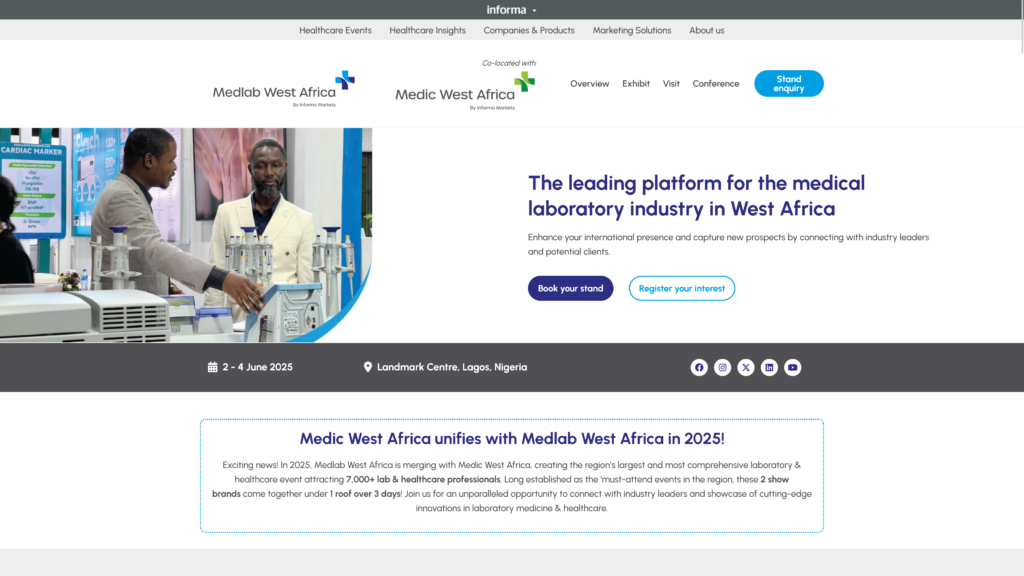Screen dimensions: 1024x576
Task: Open the YouTube social icon
Action: coord(793,368)
